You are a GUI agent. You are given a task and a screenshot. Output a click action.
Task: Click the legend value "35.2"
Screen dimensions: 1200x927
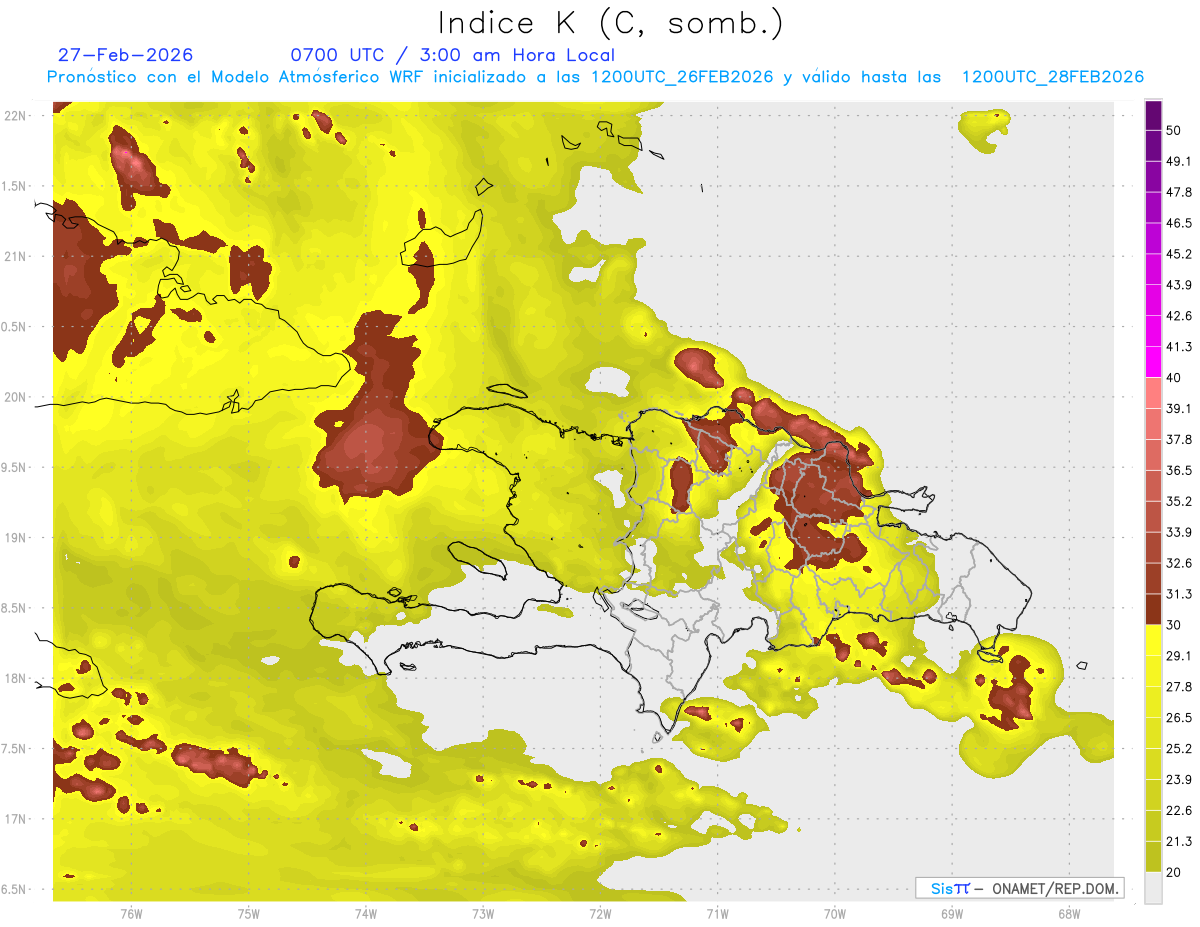click(x=1180, y=501)
